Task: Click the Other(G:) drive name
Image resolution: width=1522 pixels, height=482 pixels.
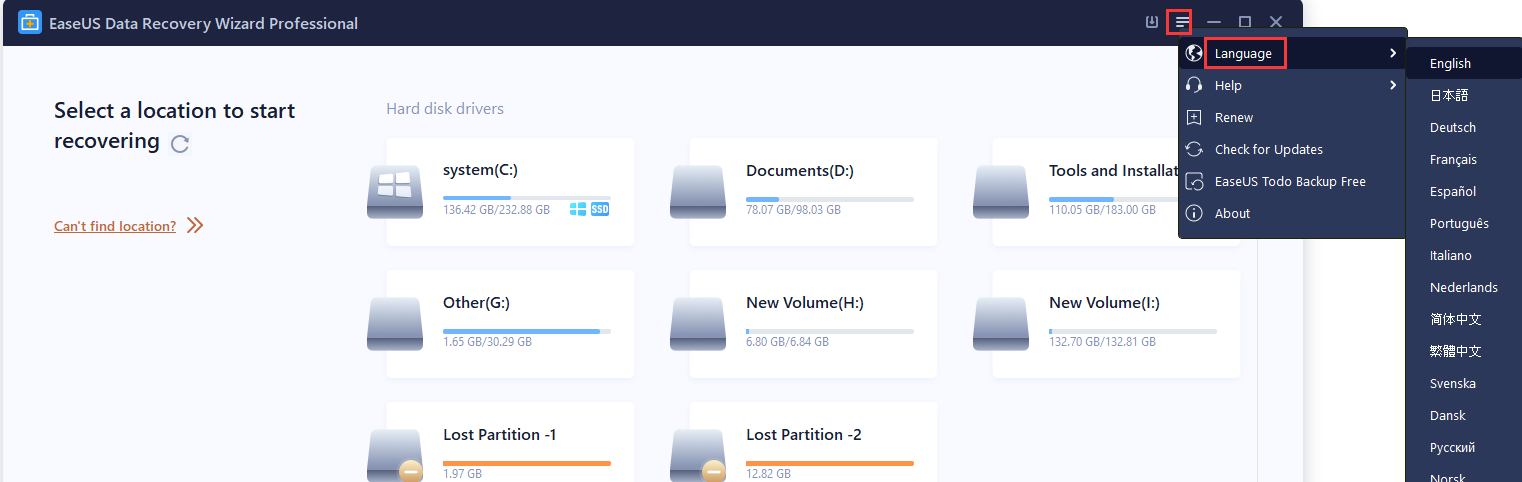Action: coord(476,302)
